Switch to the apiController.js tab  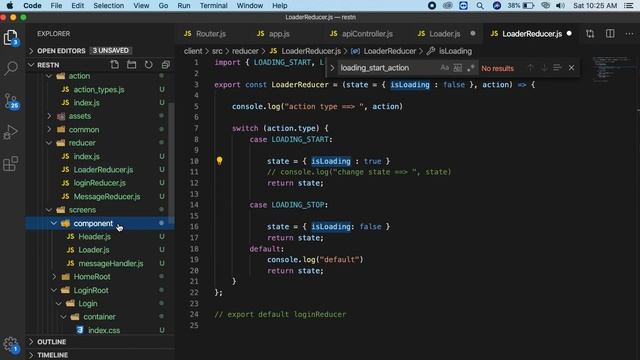(x=362, y=34)
